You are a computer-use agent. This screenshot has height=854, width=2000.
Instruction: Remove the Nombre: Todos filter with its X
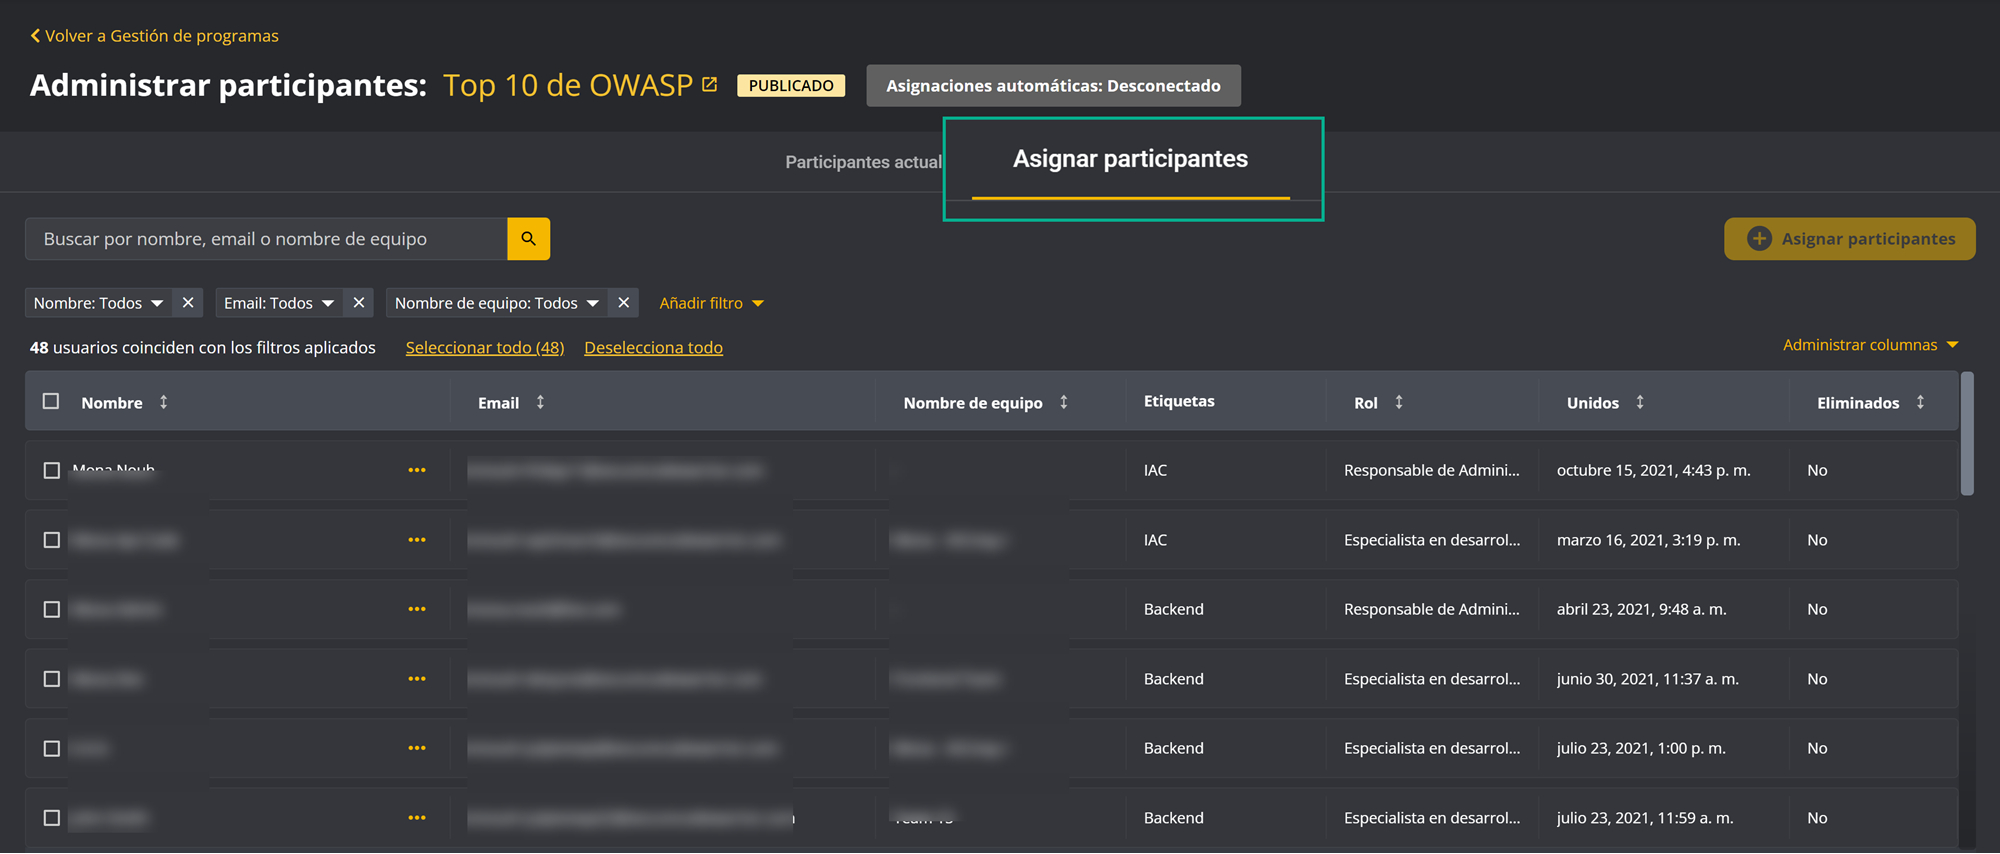pyautogui.click(x=188, y=303)
